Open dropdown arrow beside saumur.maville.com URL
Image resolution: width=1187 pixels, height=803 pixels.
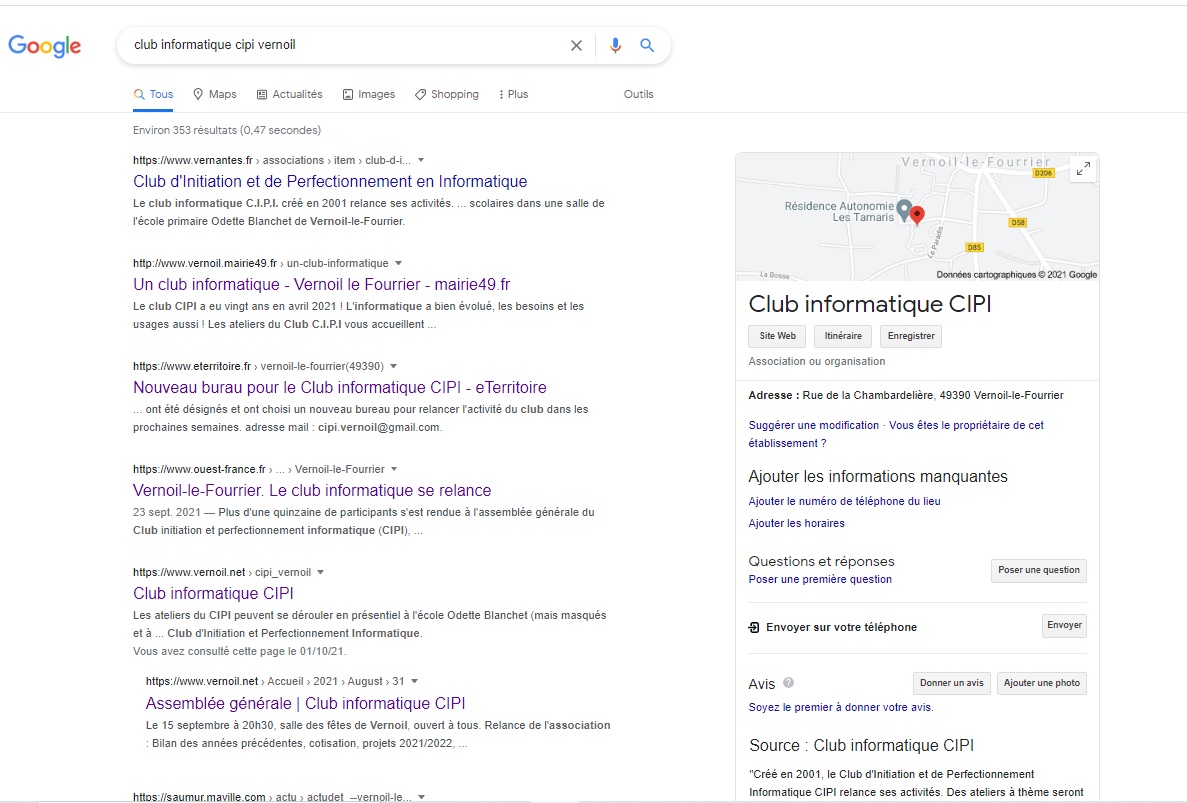point(422,797)
